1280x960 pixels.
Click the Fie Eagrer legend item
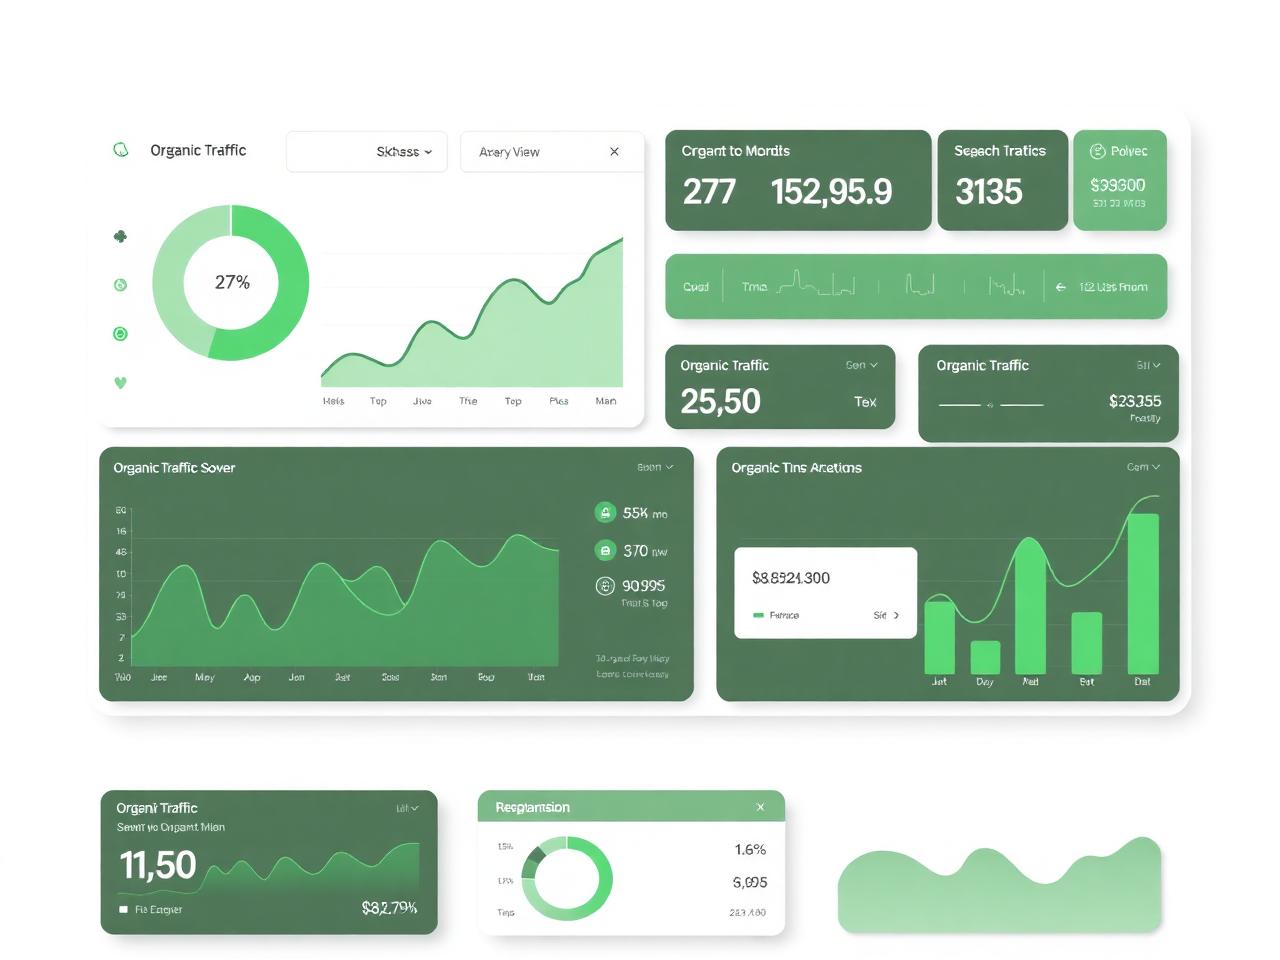click(151, 910)
